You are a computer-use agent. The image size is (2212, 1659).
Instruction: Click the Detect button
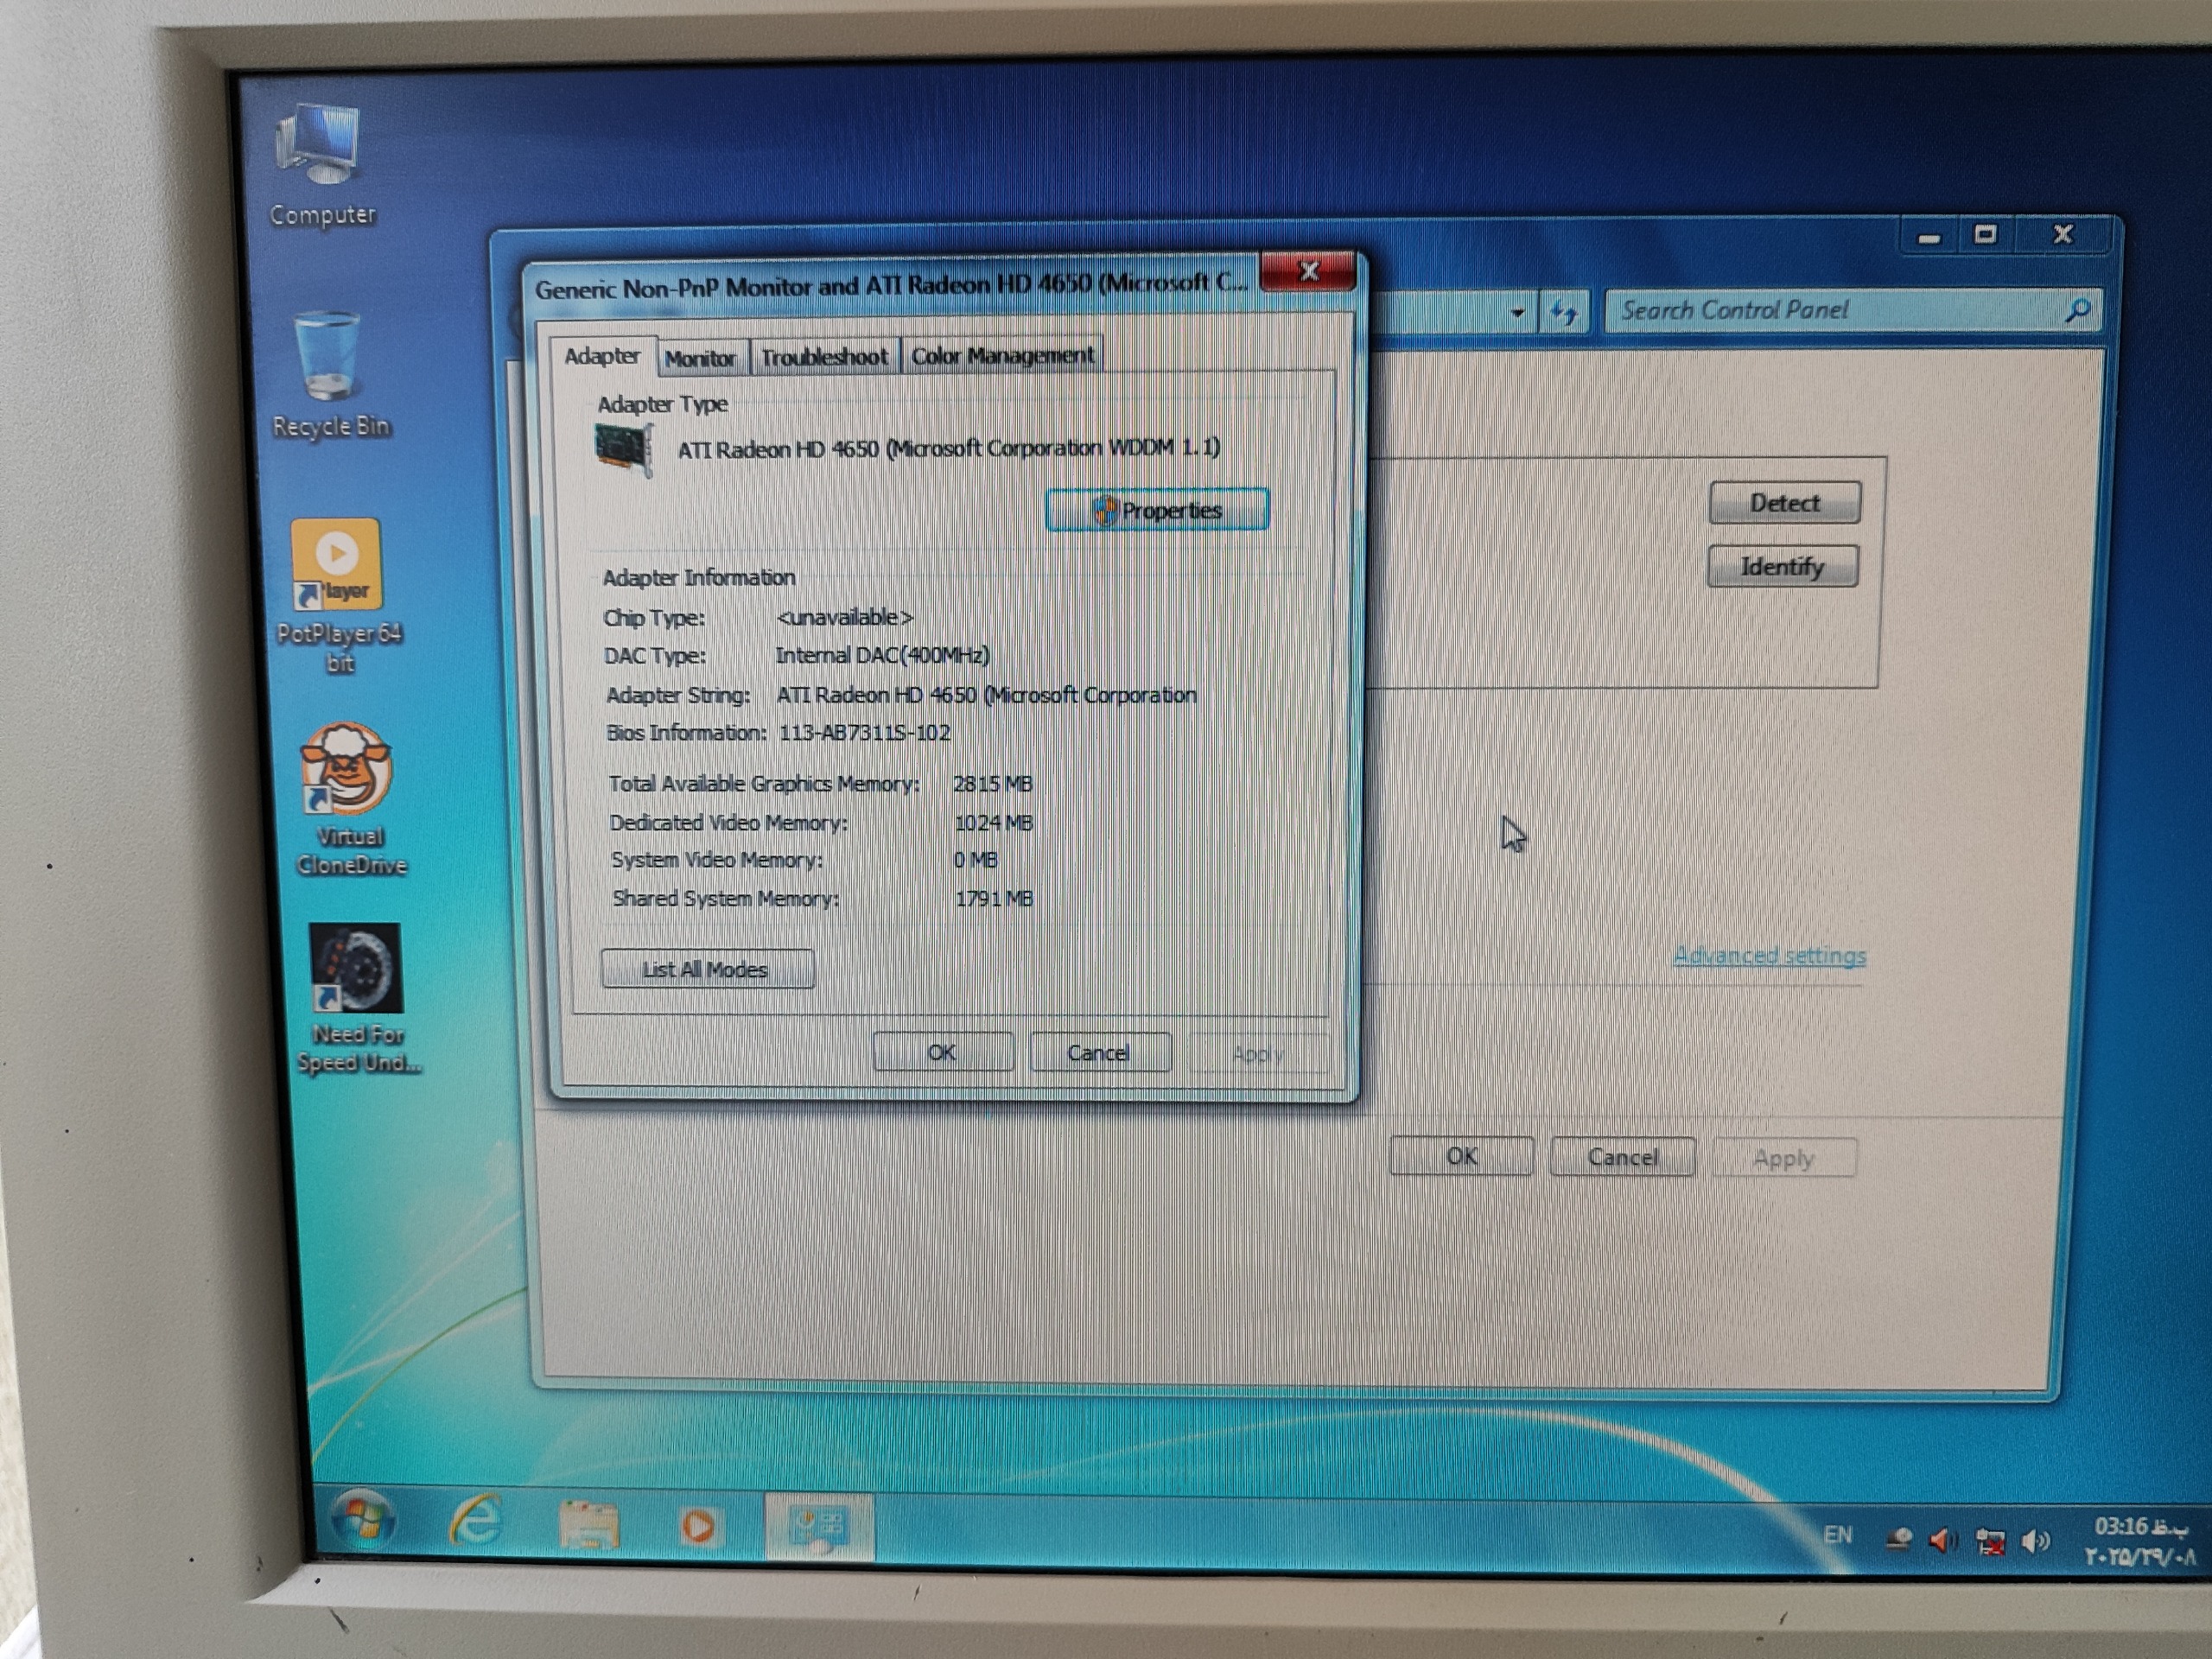click(1785, 503)
